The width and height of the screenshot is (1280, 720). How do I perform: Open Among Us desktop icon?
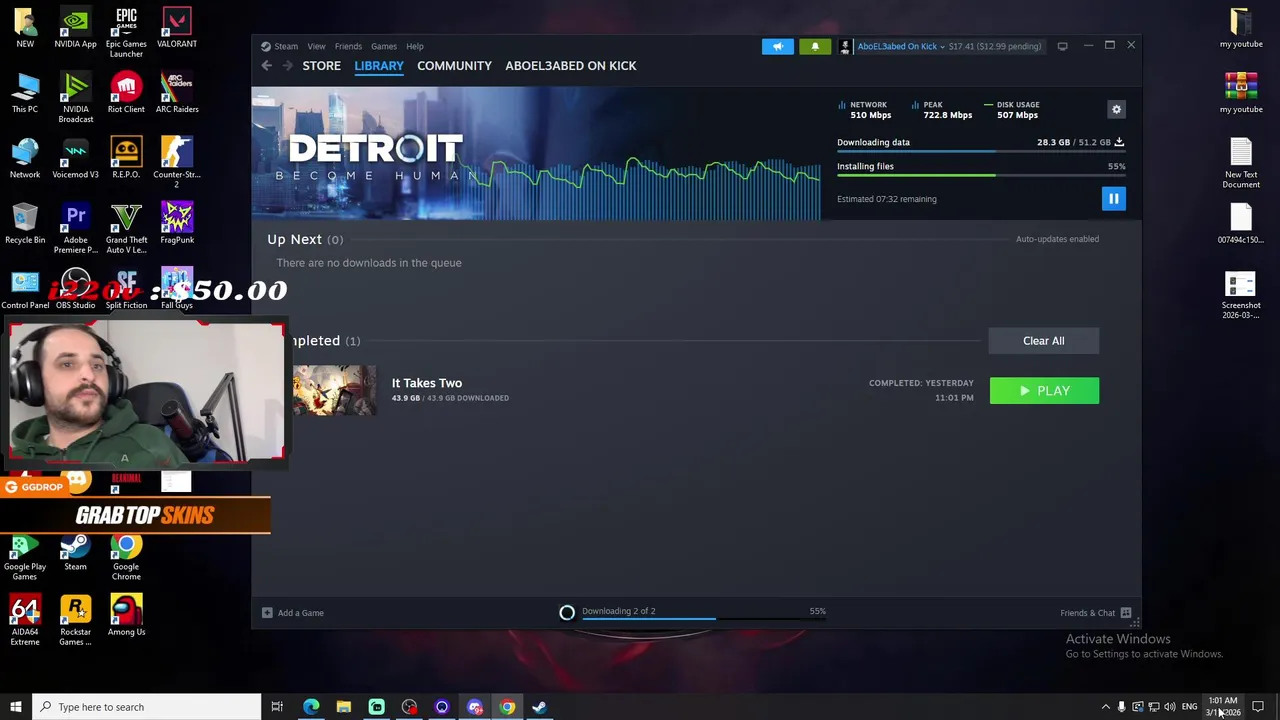[126, 615]
